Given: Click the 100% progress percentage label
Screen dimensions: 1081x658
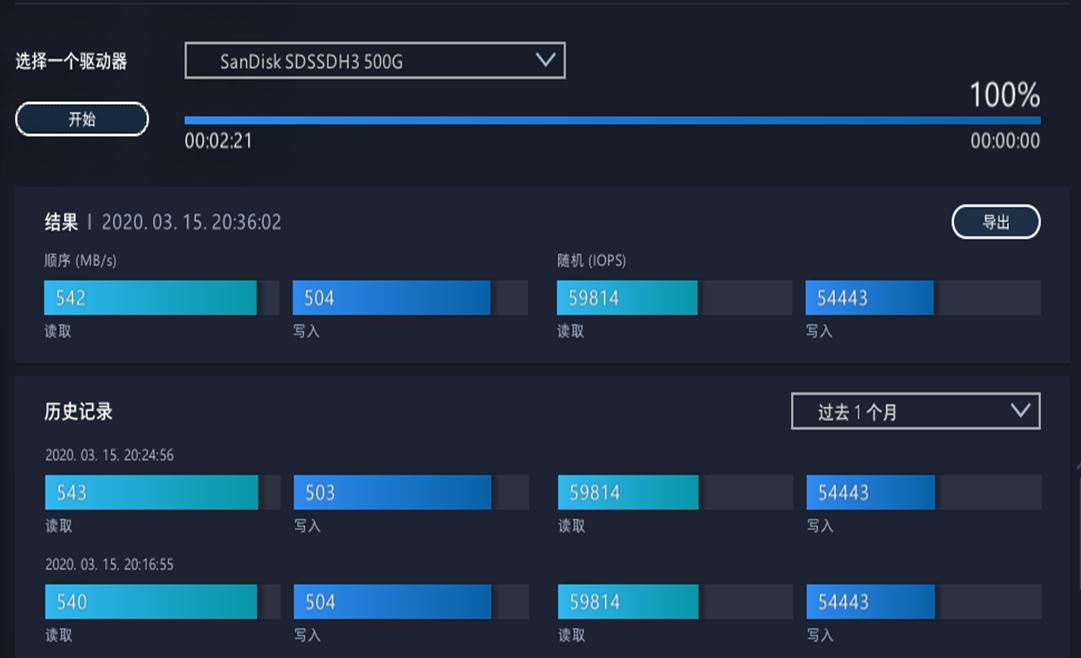Looking at the screenshot, I should pyautogui.click(x=1004, y=96).
